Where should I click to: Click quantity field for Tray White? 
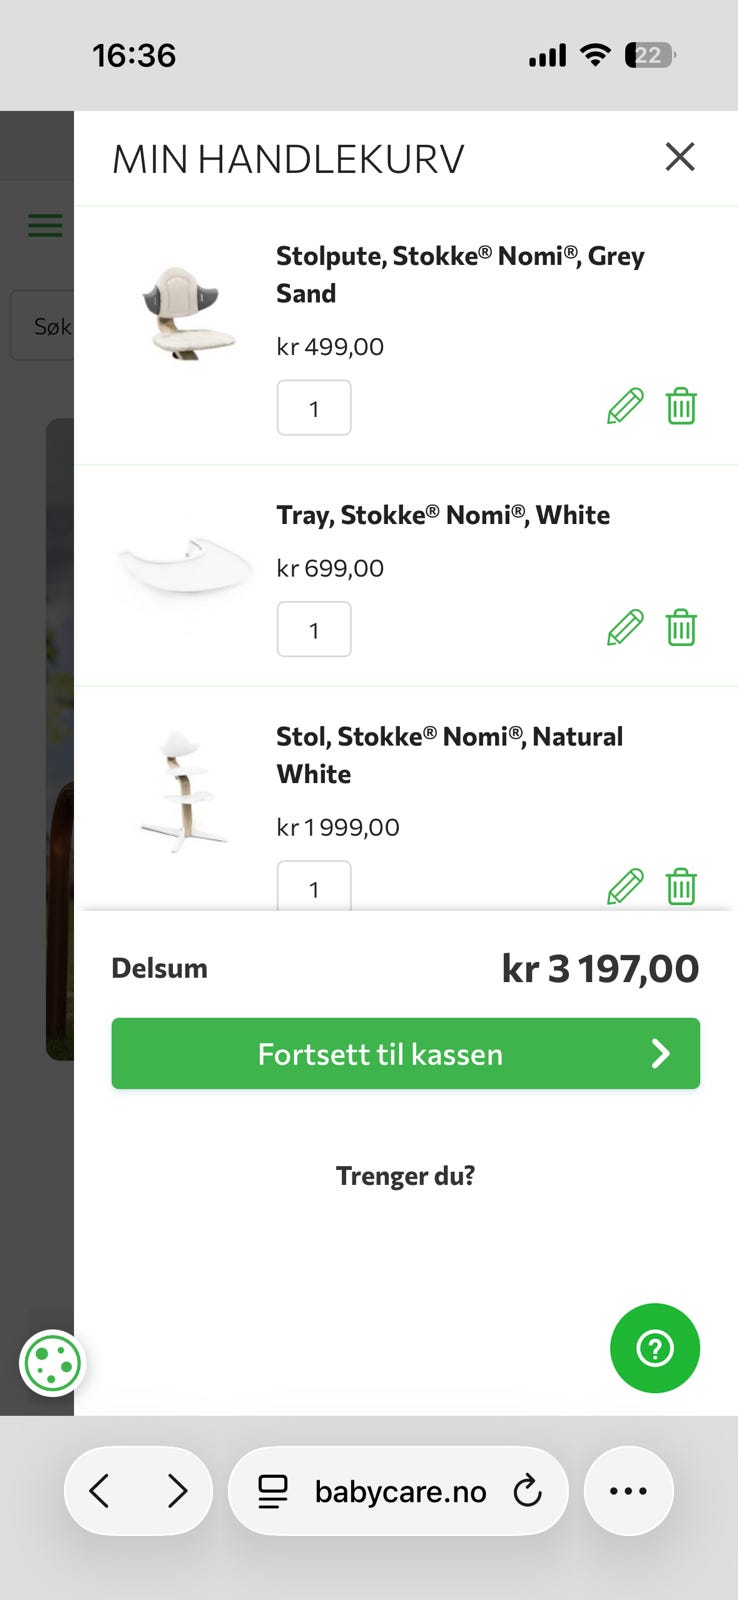point(314,630)
